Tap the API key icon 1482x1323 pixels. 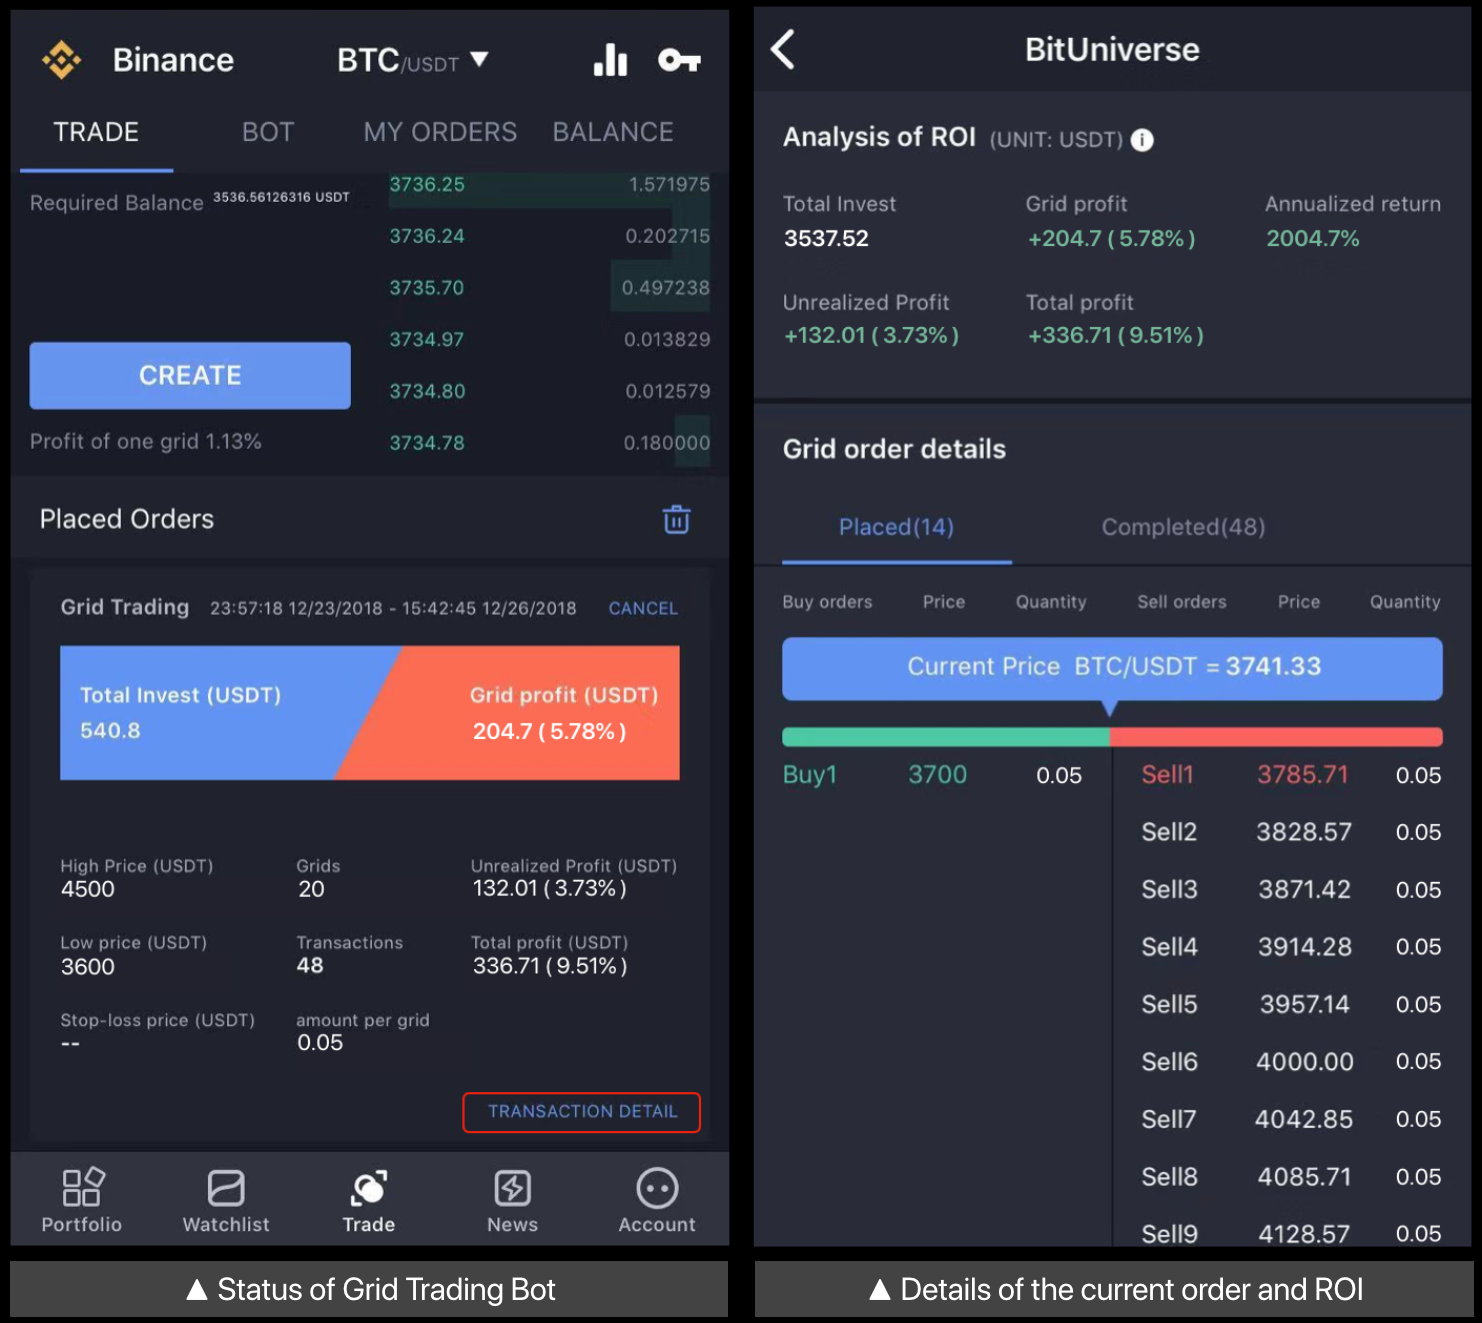[679, 61]
